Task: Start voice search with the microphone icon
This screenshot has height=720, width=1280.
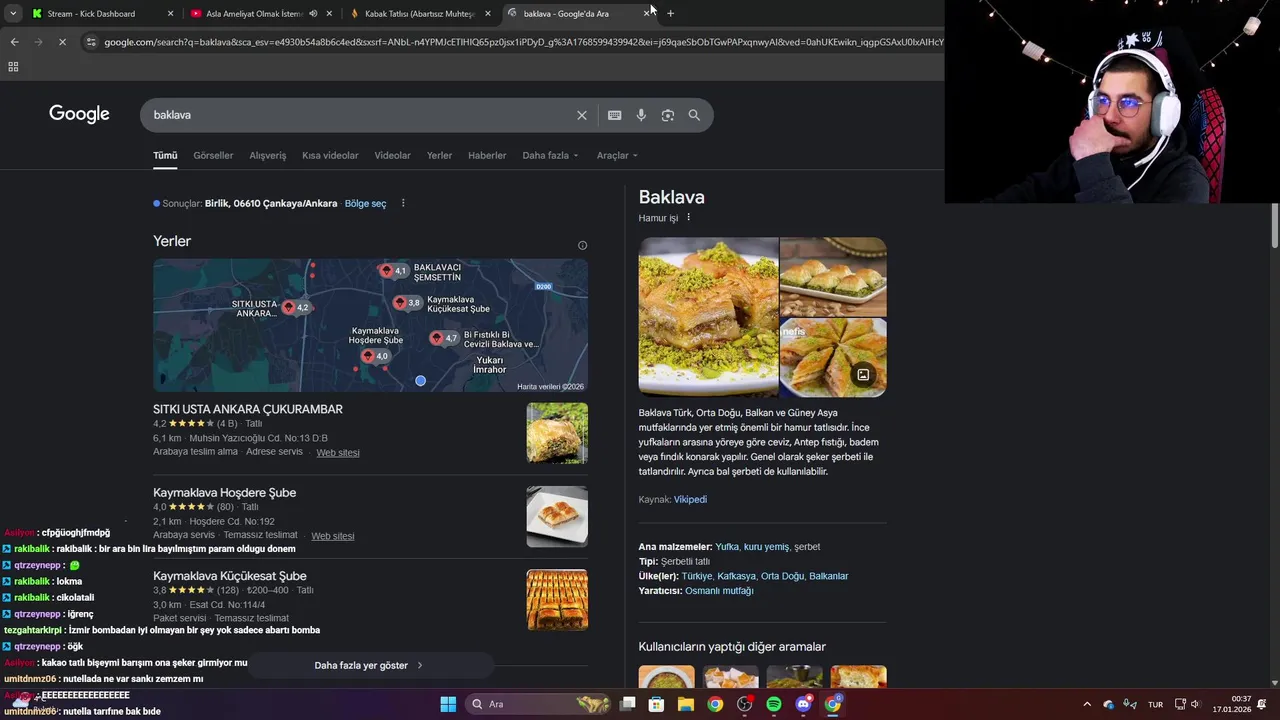Action: click(641, 115)
